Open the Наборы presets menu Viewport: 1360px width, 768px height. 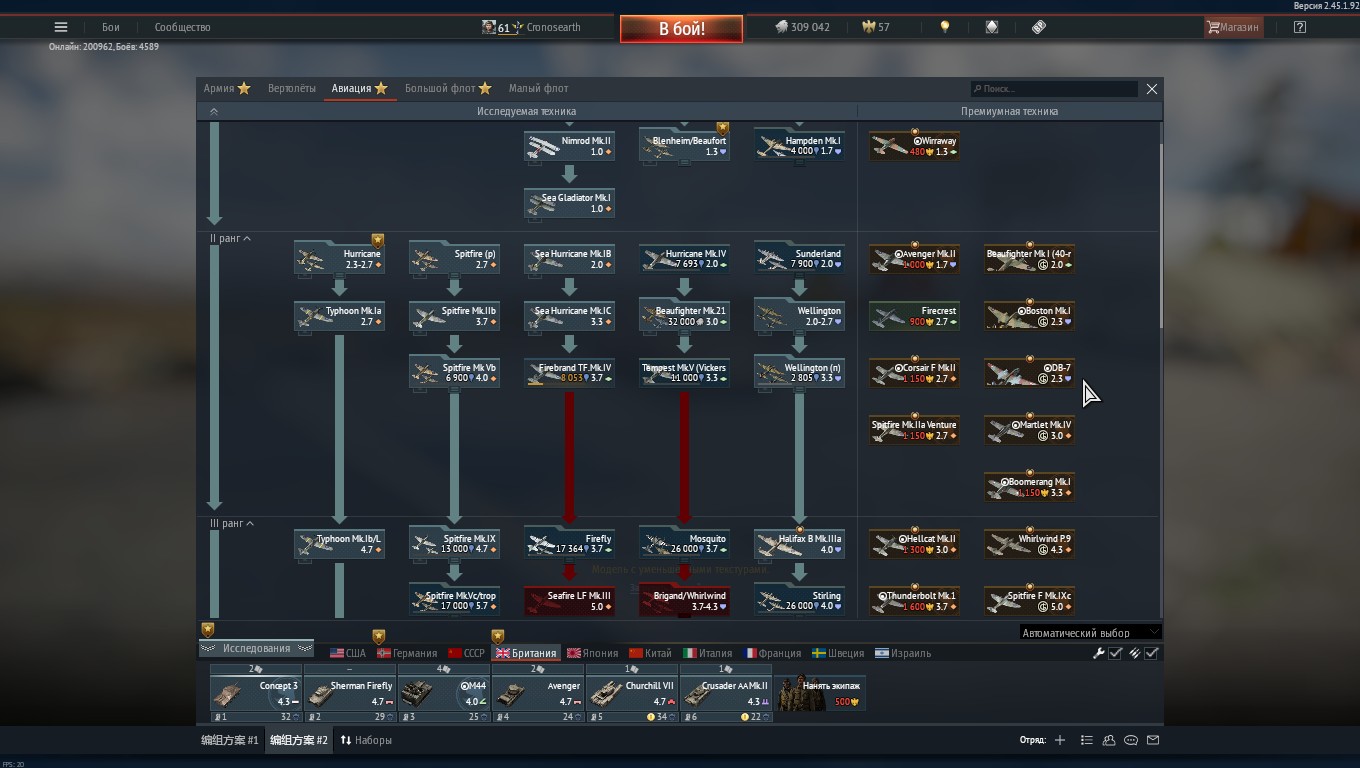pyautogui.click(x=366, y=740)
